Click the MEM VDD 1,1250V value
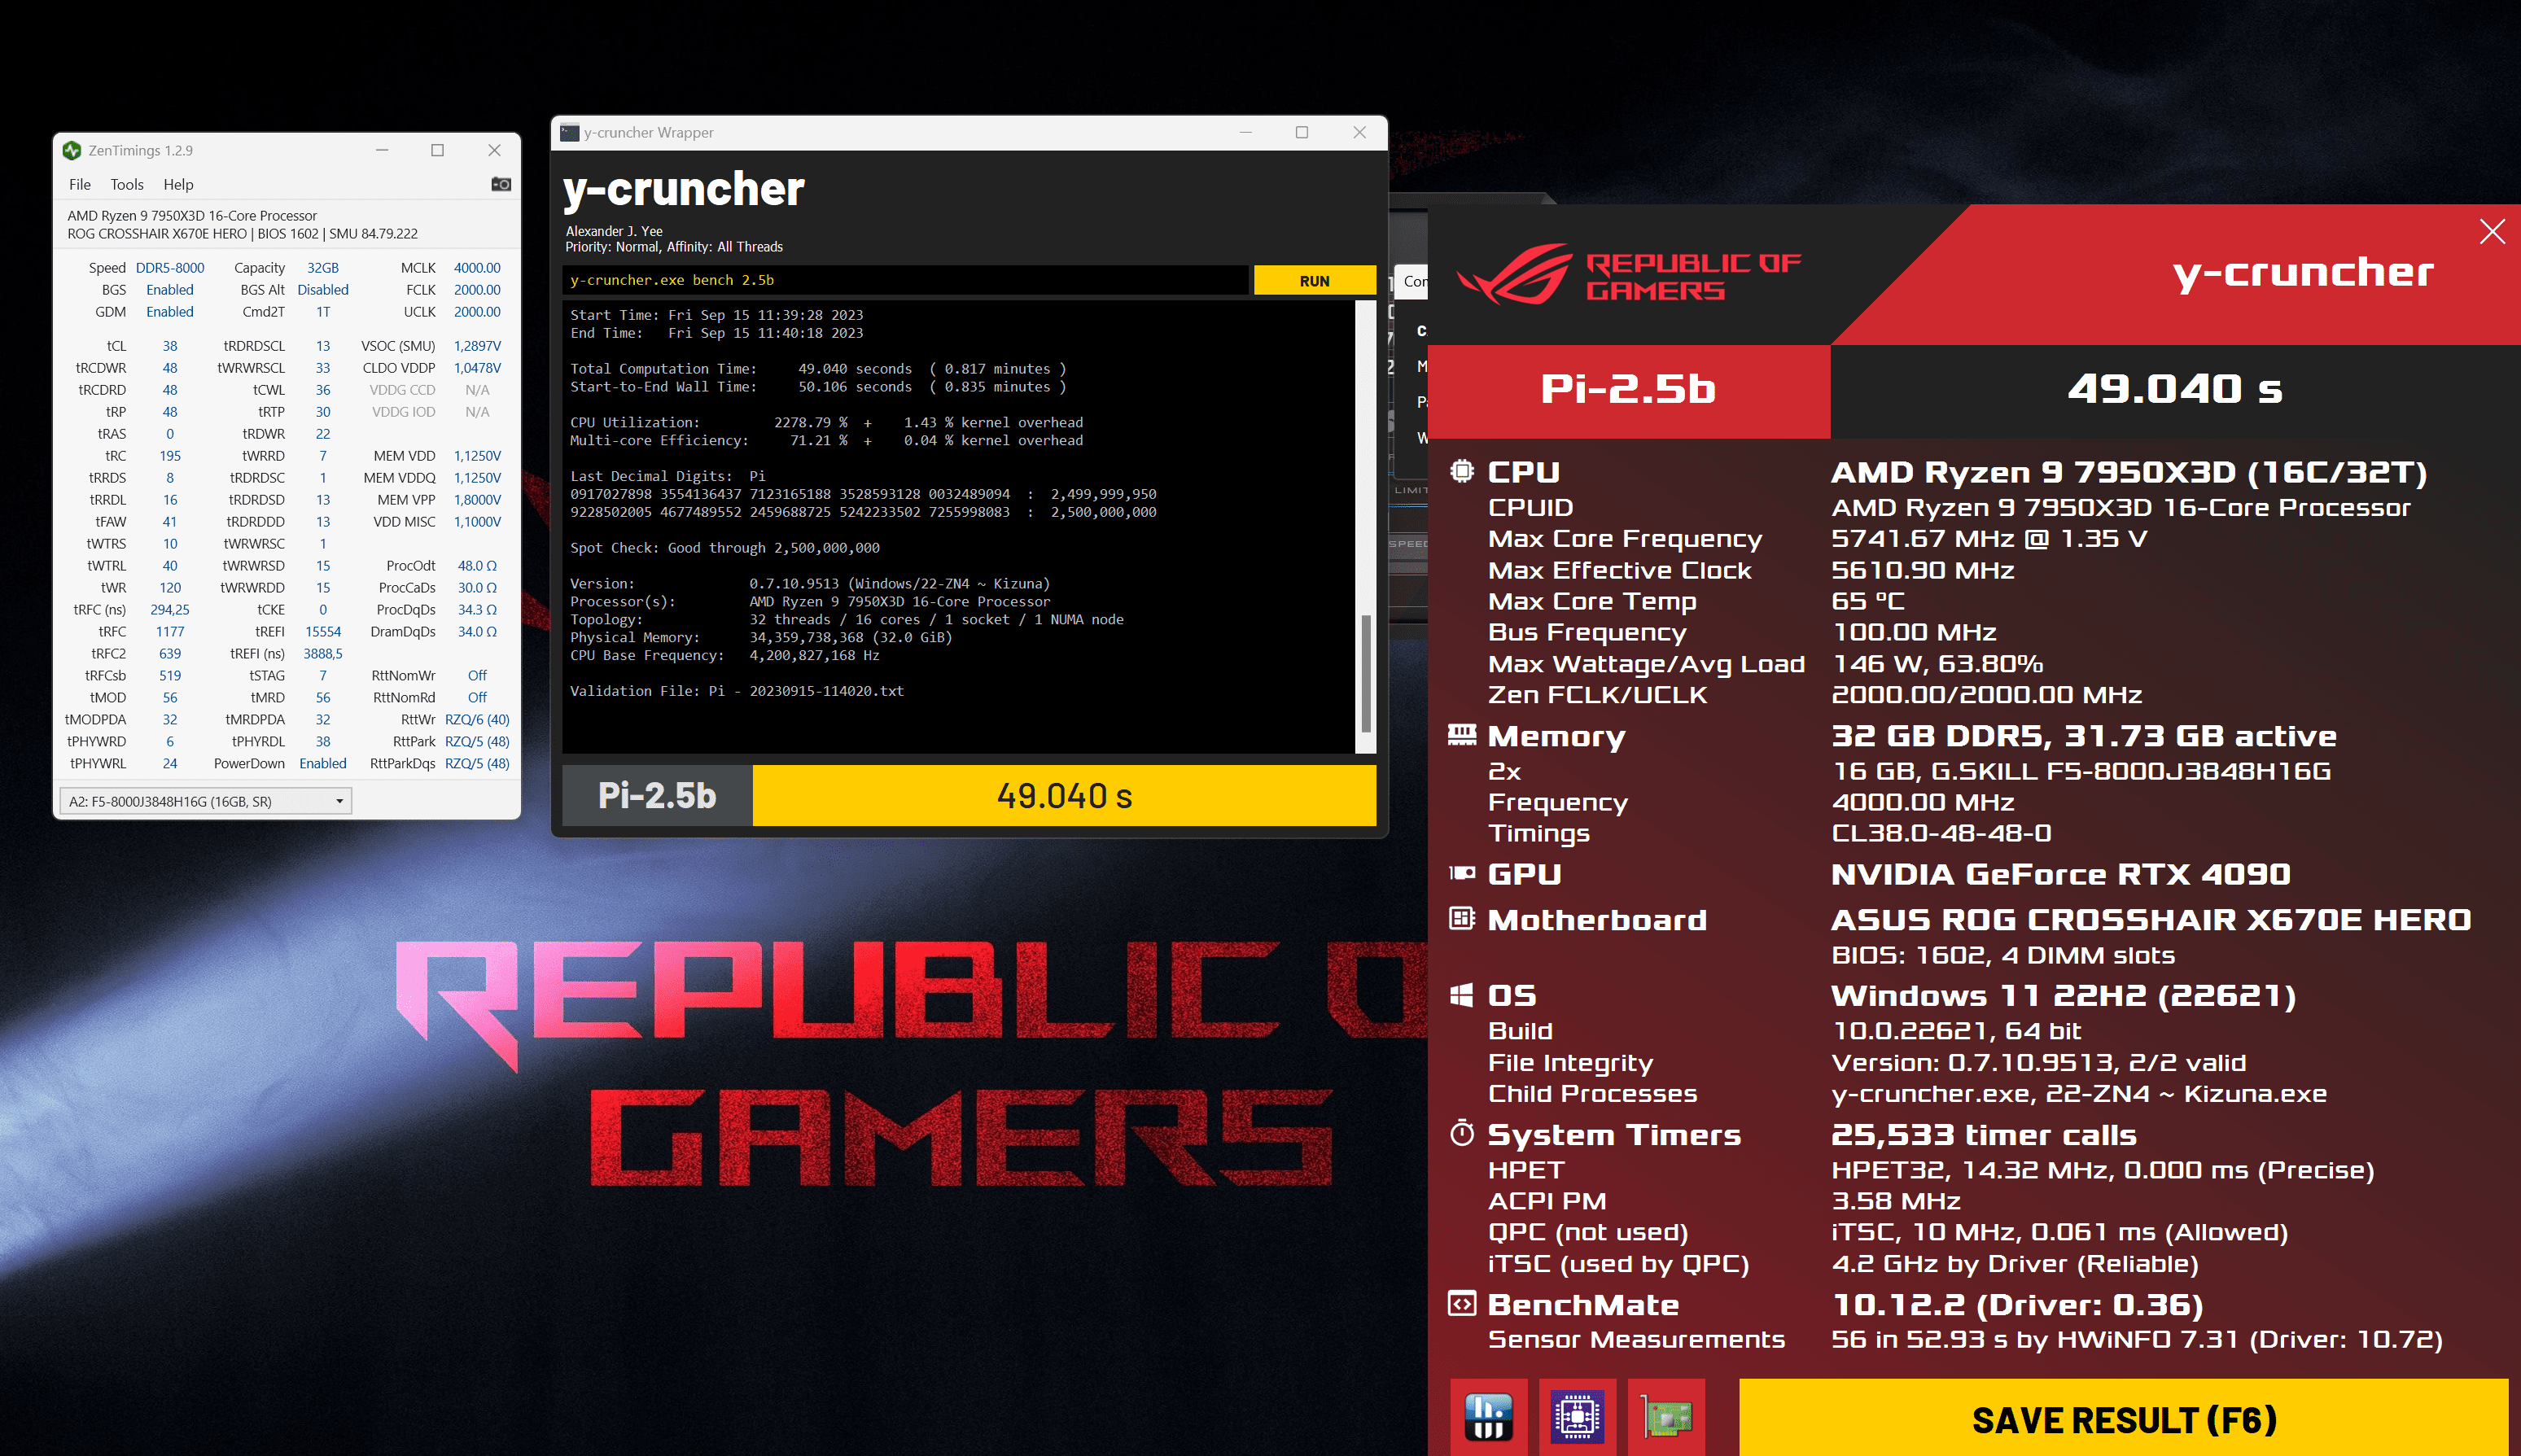This screenshot has width=2521, height=1456. coord(477,456)
